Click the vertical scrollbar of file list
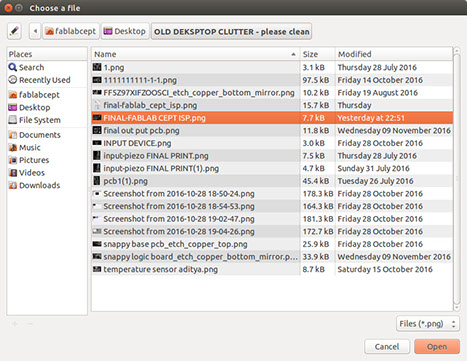This screenshot has height=361, width=467. pyautogui.click(x=457, y=180)
